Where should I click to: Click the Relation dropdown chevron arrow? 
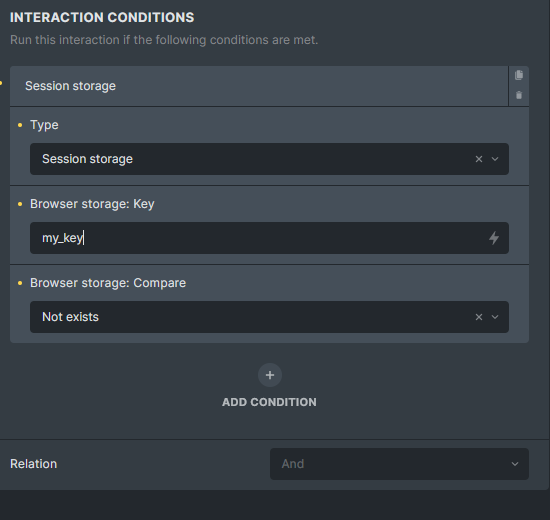515,464
